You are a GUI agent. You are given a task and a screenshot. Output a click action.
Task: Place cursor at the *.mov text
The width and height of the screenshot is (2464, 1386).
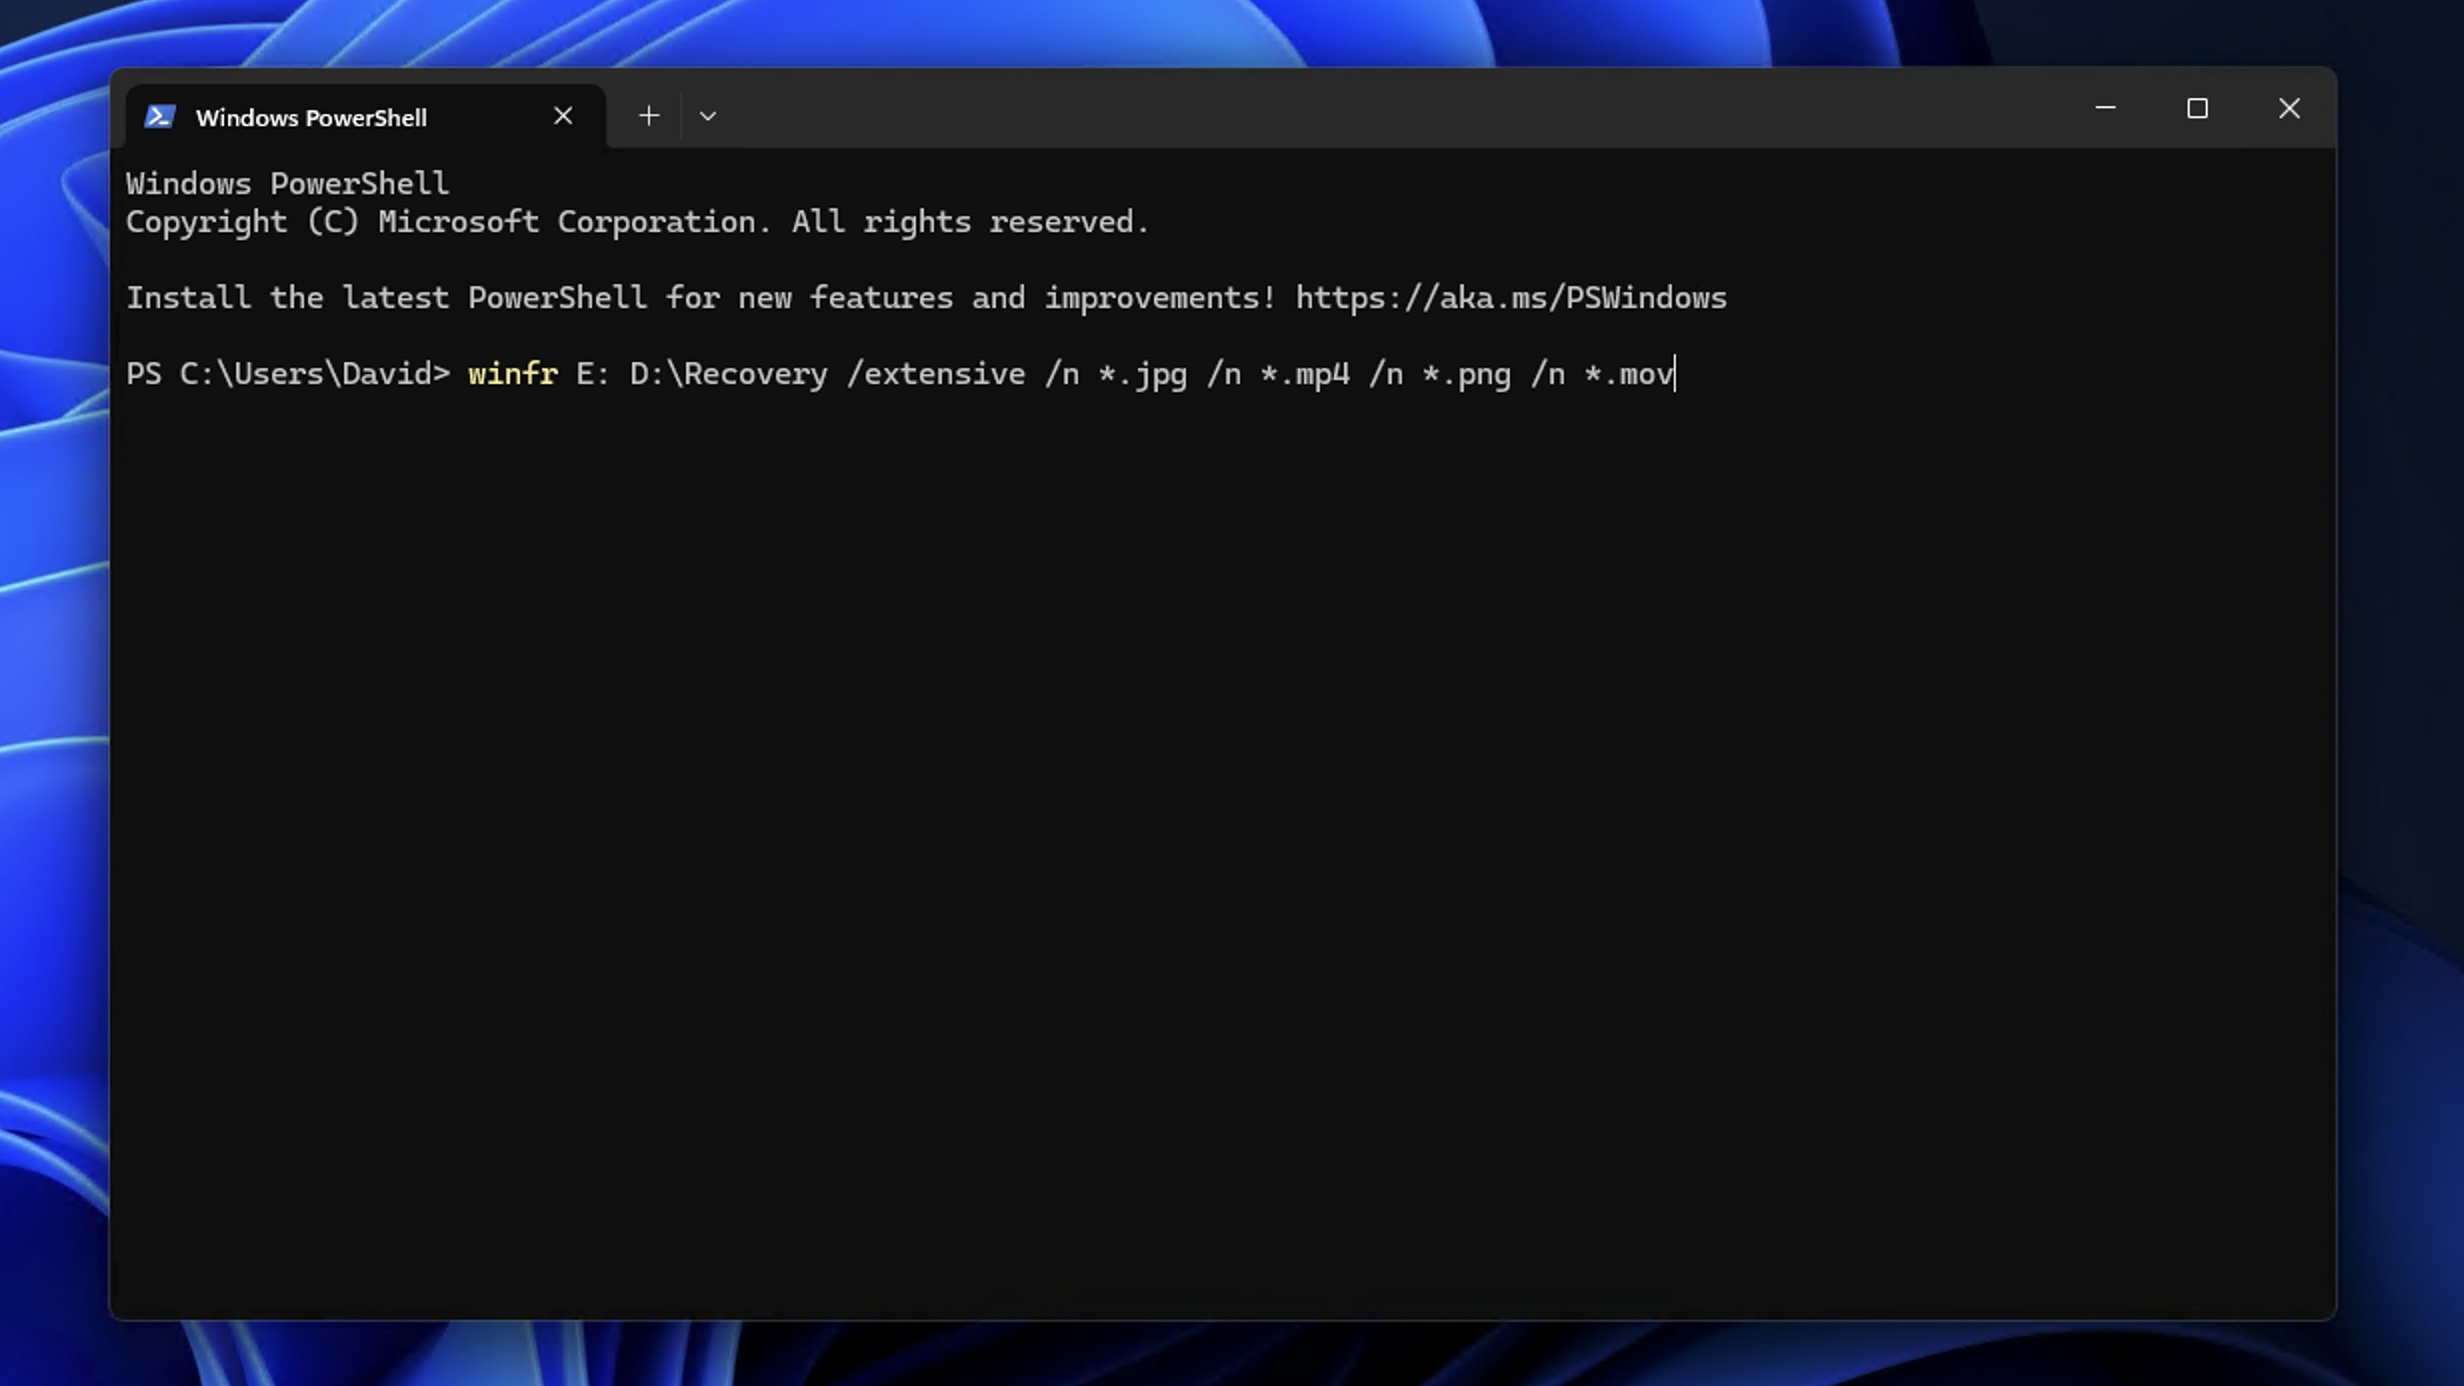1628,374
